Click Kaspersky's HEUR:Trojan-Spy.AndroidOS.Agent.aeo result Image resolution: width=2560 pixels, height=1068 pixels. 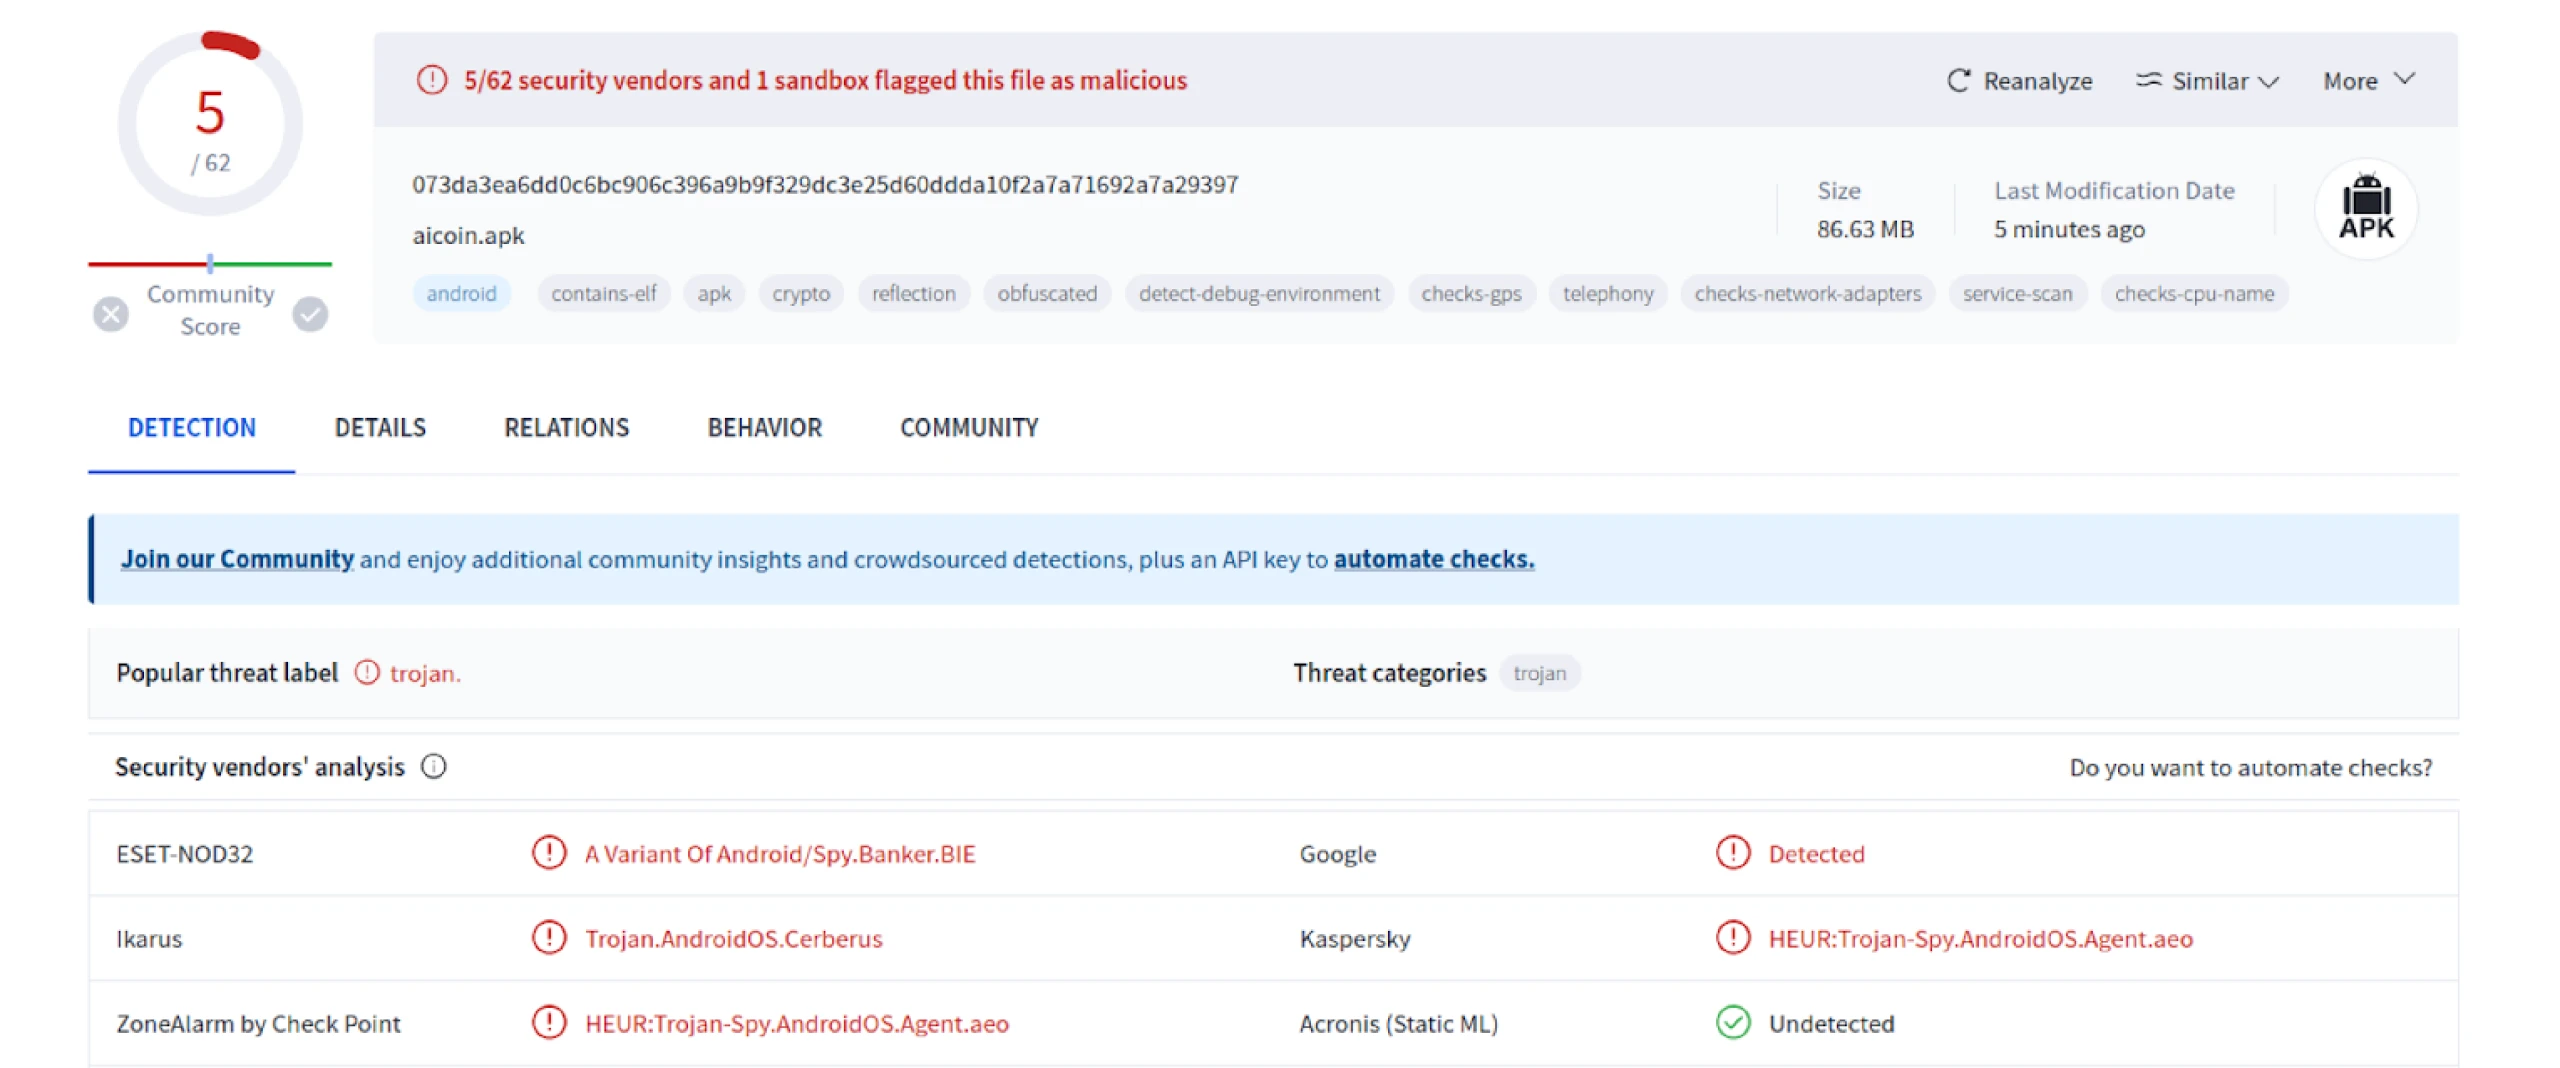coord(1980,939)
